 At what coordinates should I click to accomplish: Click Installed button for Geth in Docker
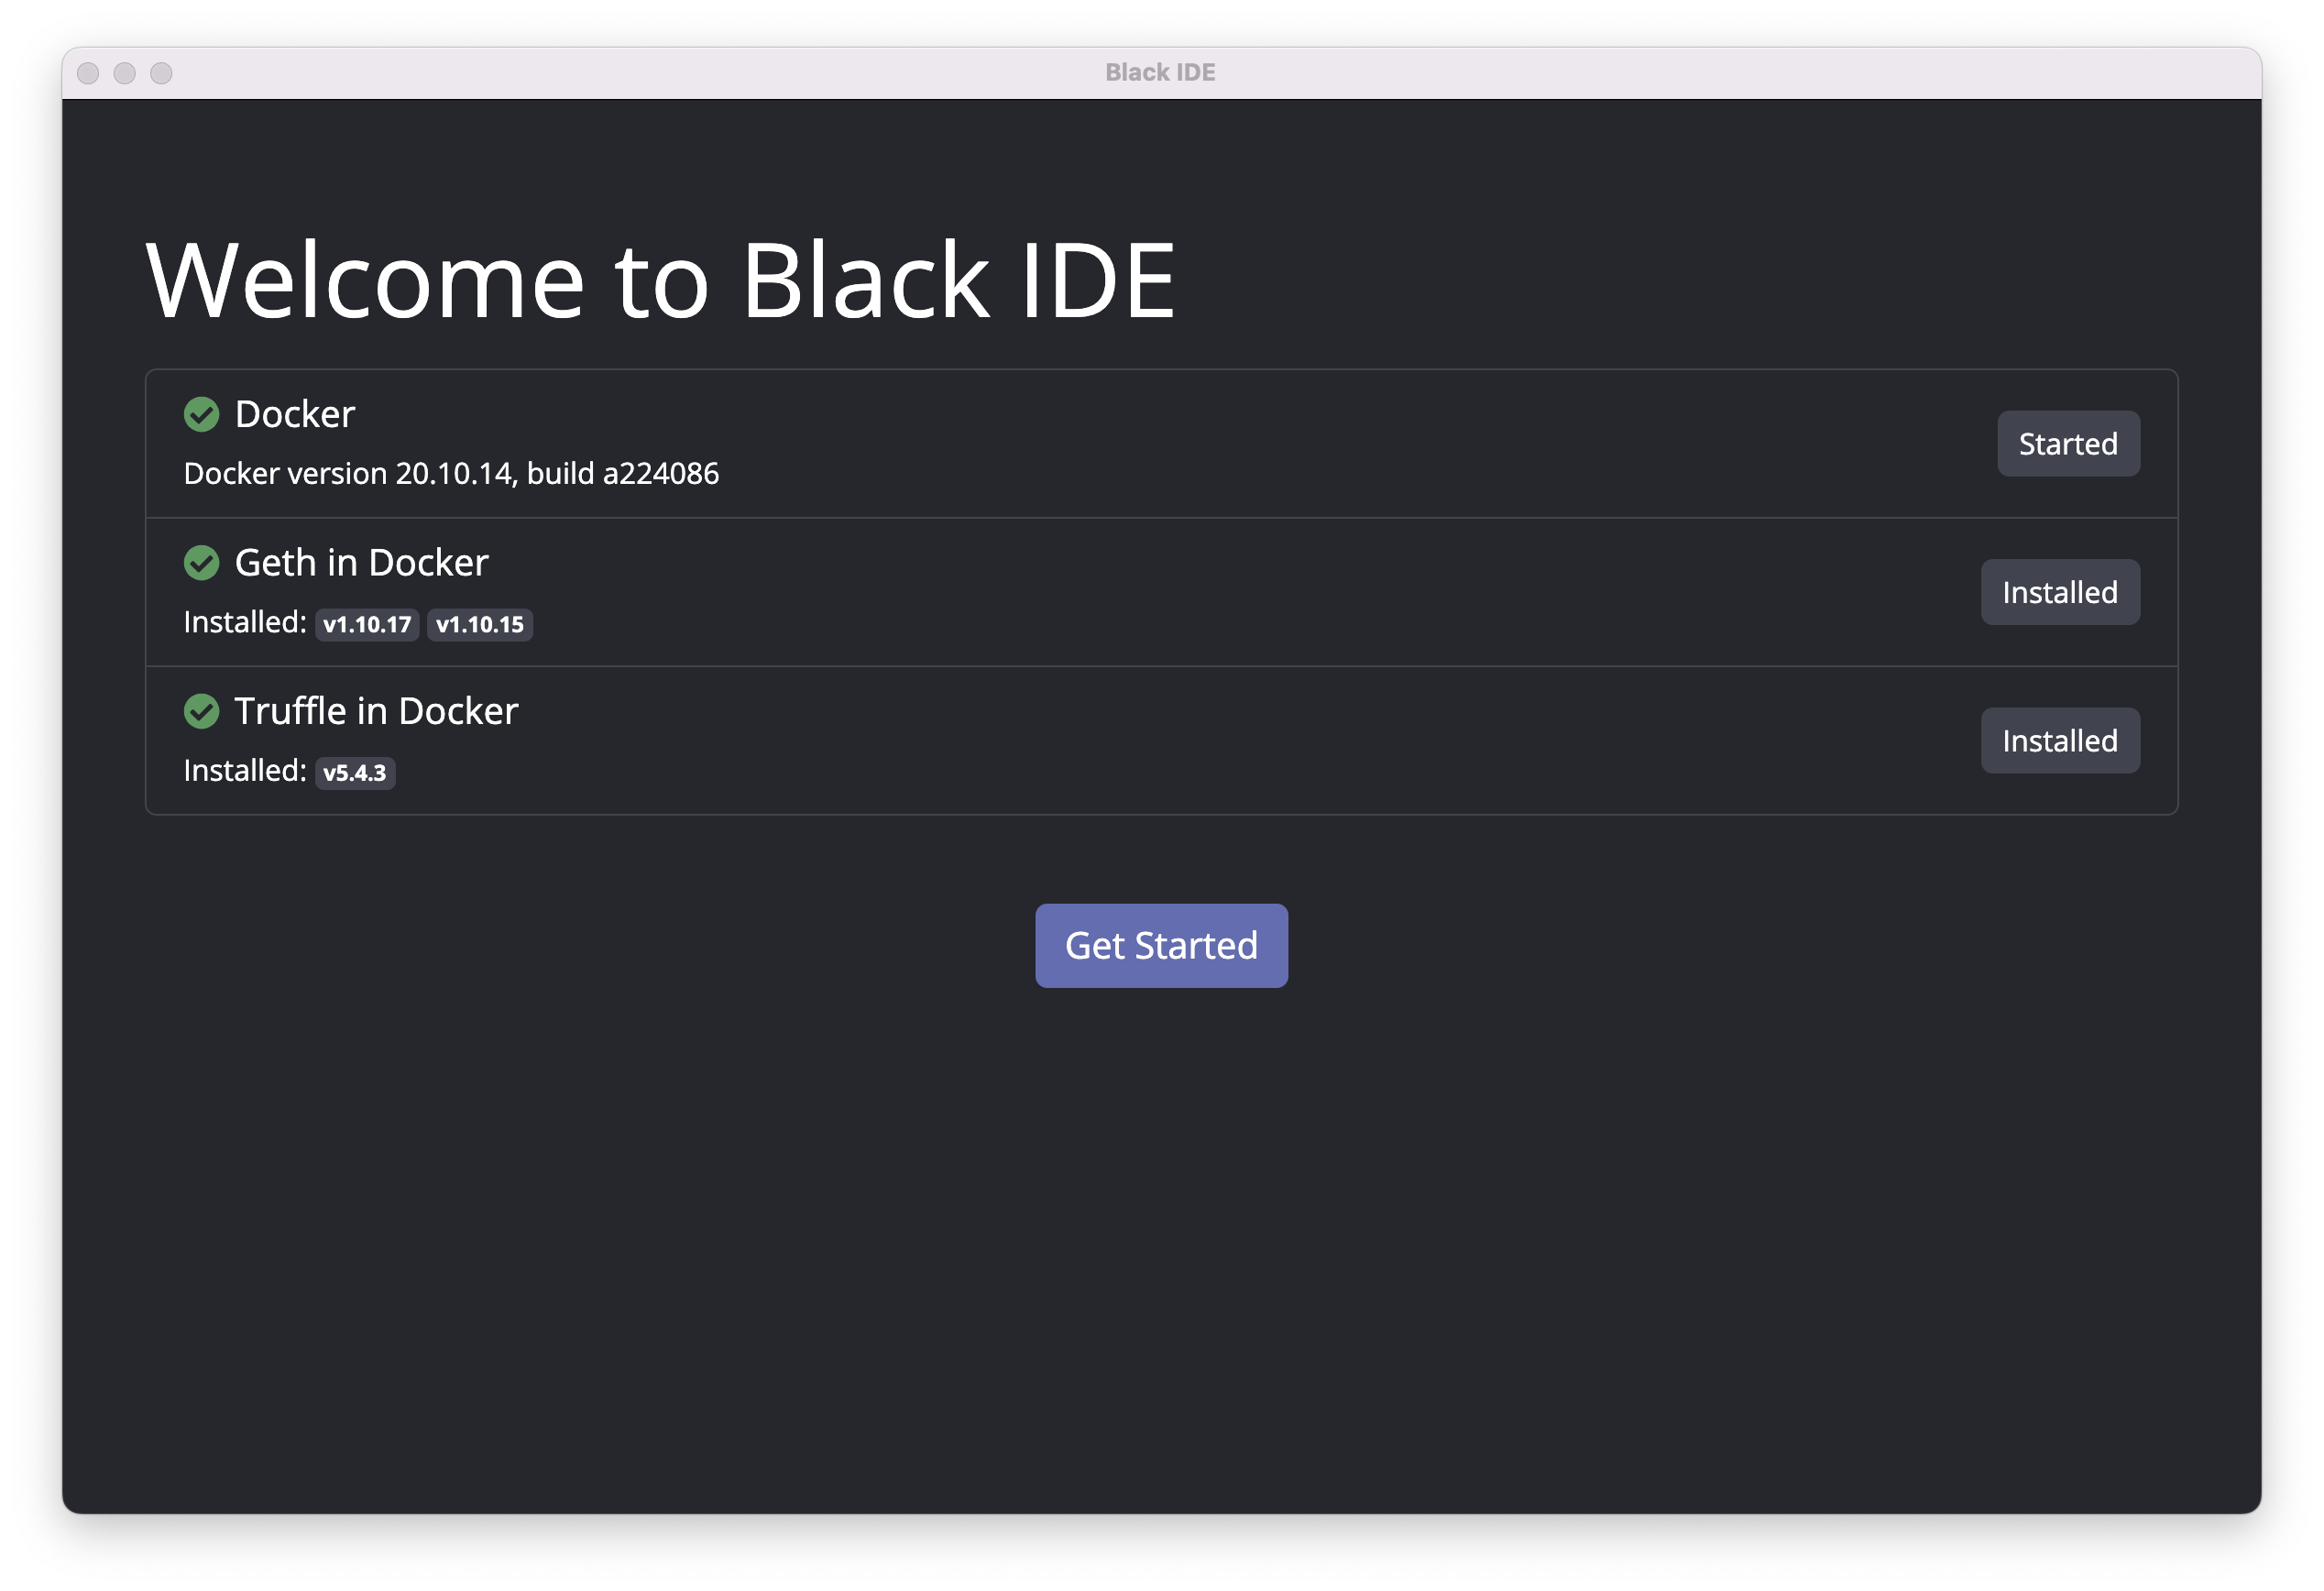[2059, 592]
